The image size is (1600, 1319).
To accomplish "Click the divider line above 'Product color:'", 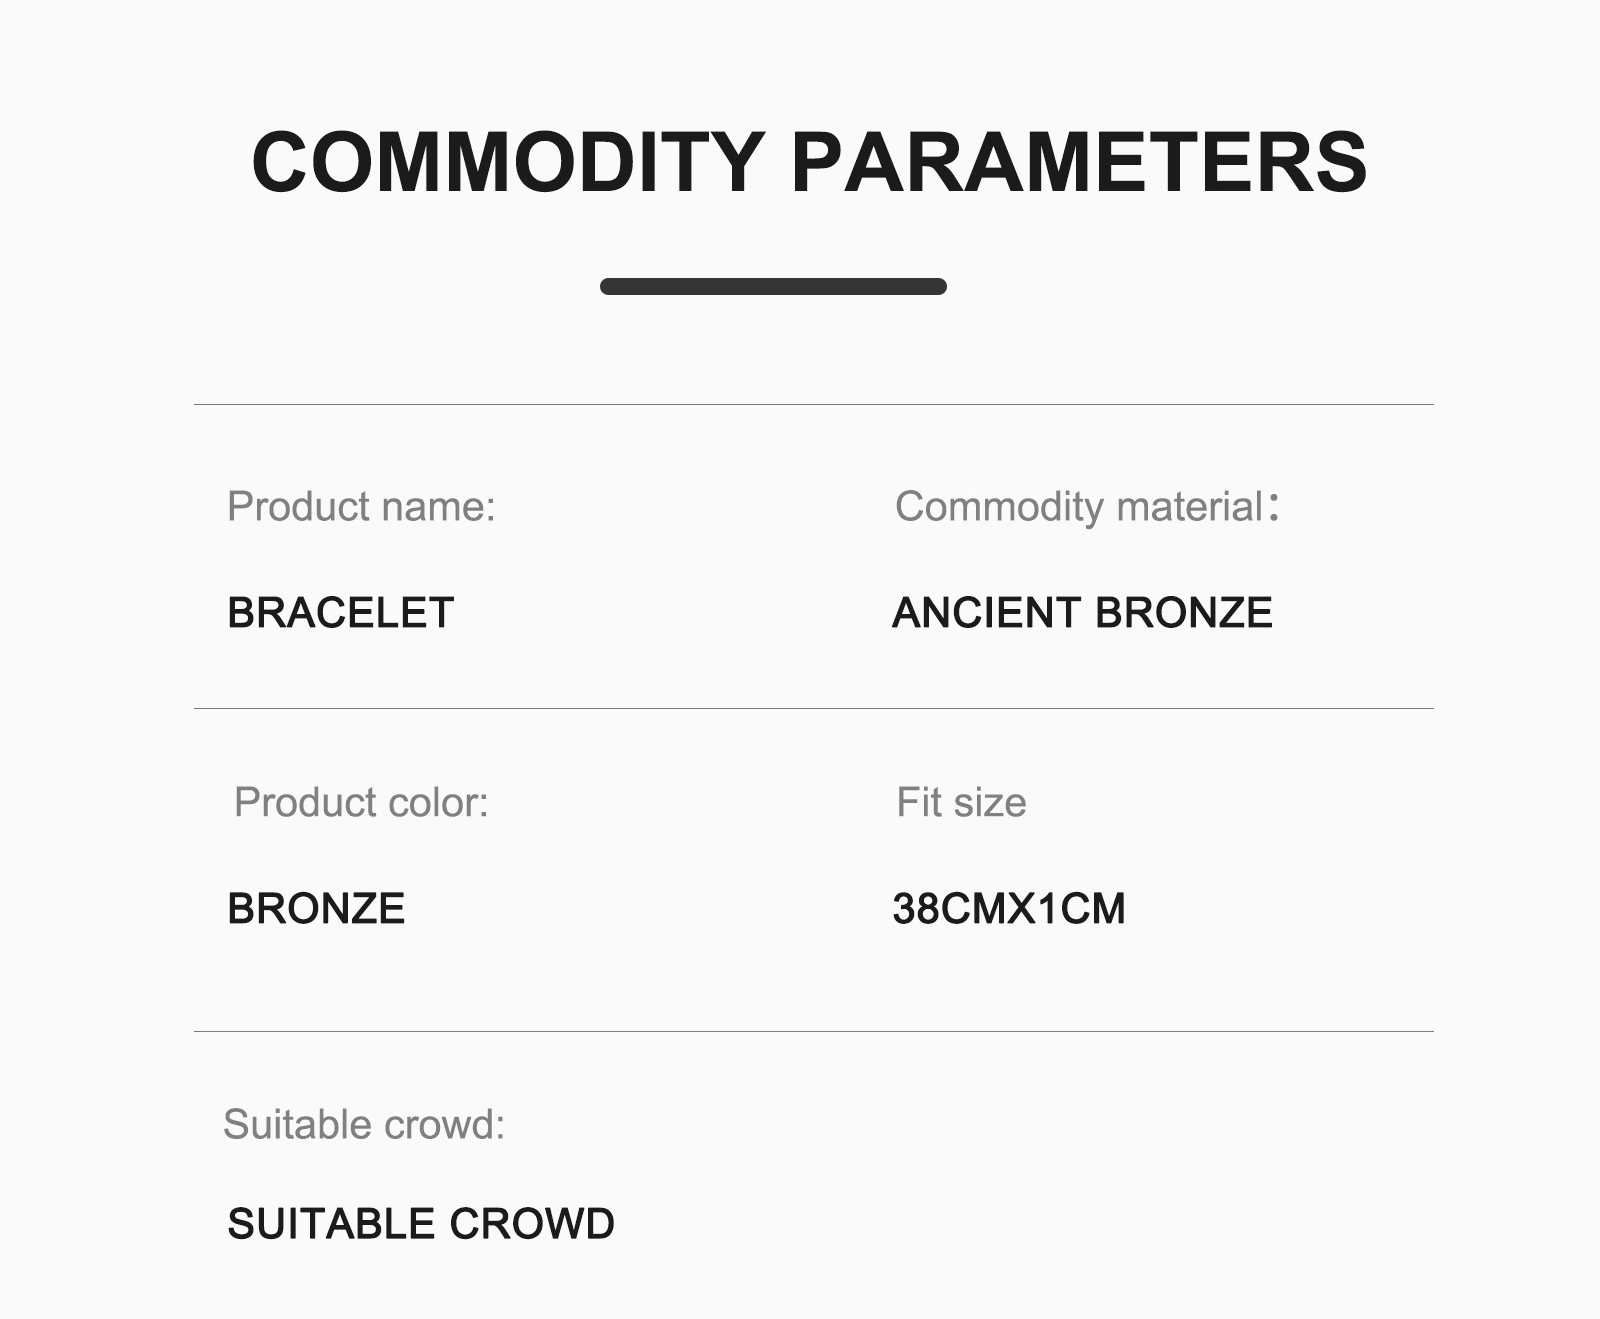I will 813,709.
